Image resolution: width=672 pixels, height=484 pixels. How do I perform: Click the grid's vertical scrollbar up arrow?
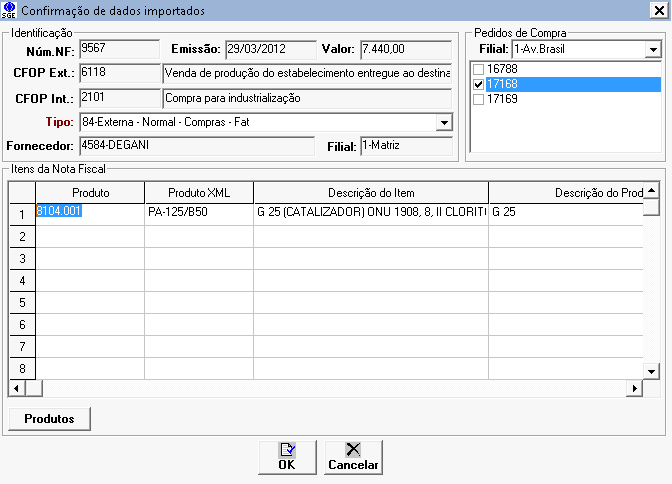651,190
